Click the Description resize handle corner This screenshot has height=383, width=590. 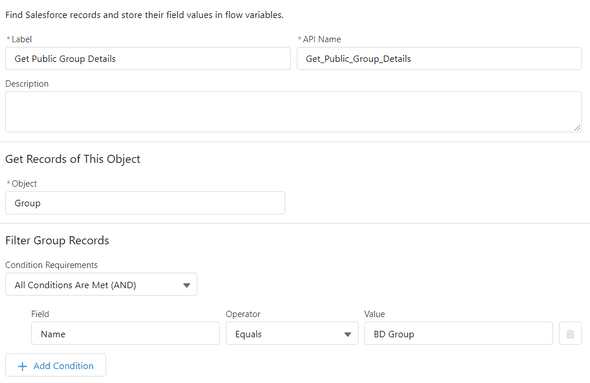[x=577, y=128]
